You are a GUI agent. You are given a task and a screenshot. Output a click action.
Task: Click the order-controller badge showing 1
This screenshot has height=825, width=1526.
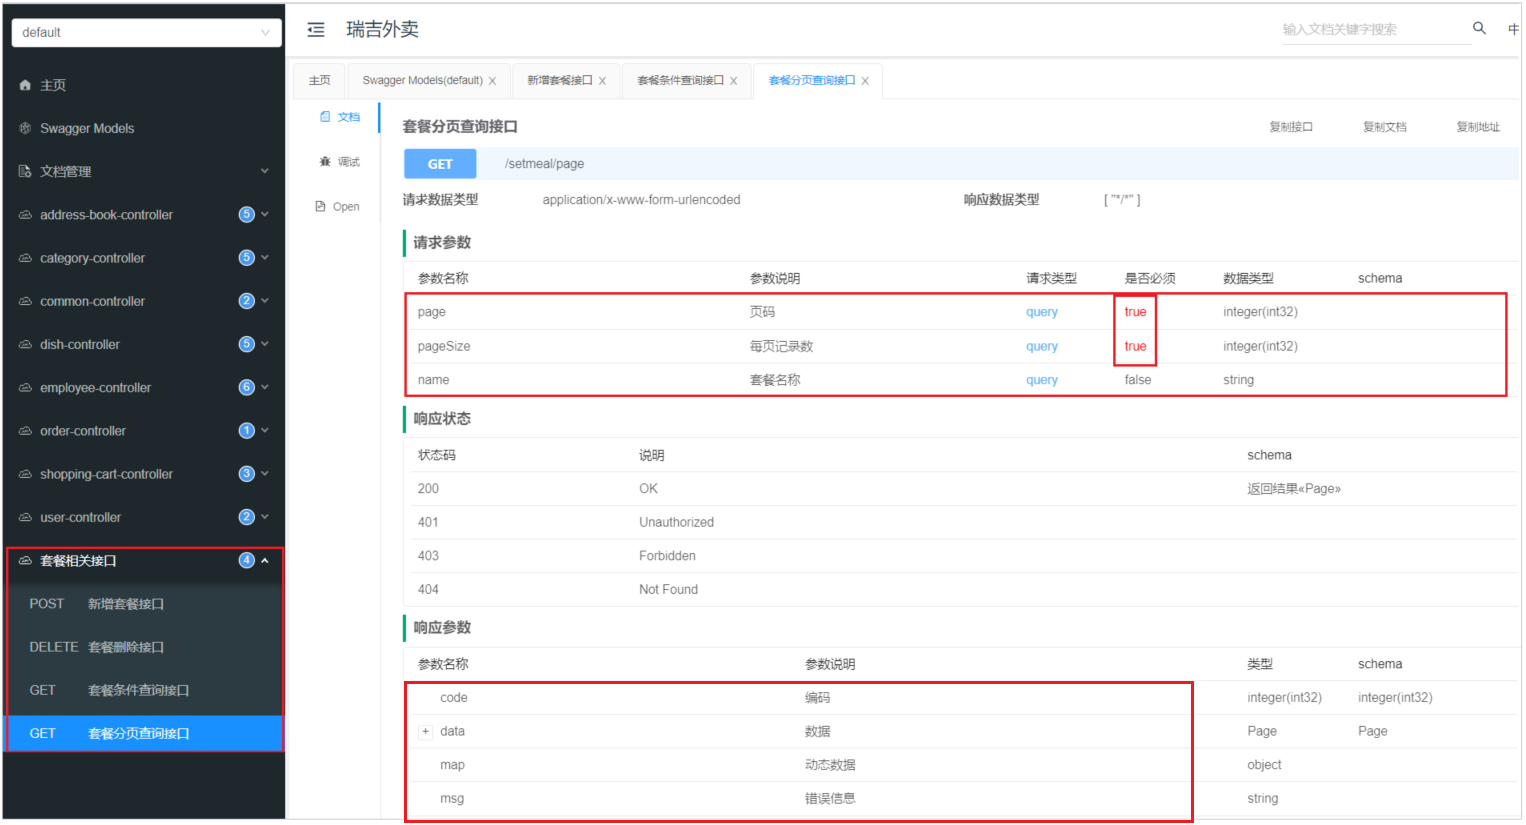point(246,430)
